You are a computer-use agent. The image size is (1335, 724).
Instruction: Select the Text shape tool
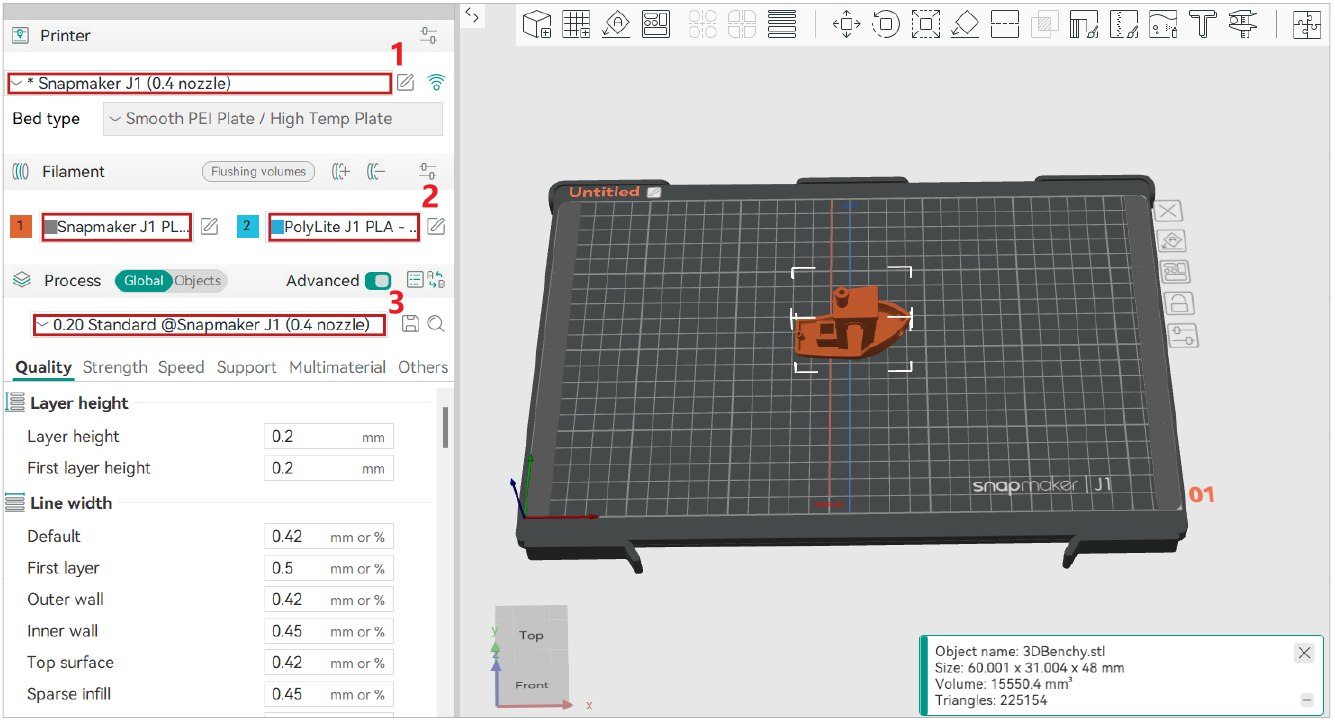(x=1202, y=24)
